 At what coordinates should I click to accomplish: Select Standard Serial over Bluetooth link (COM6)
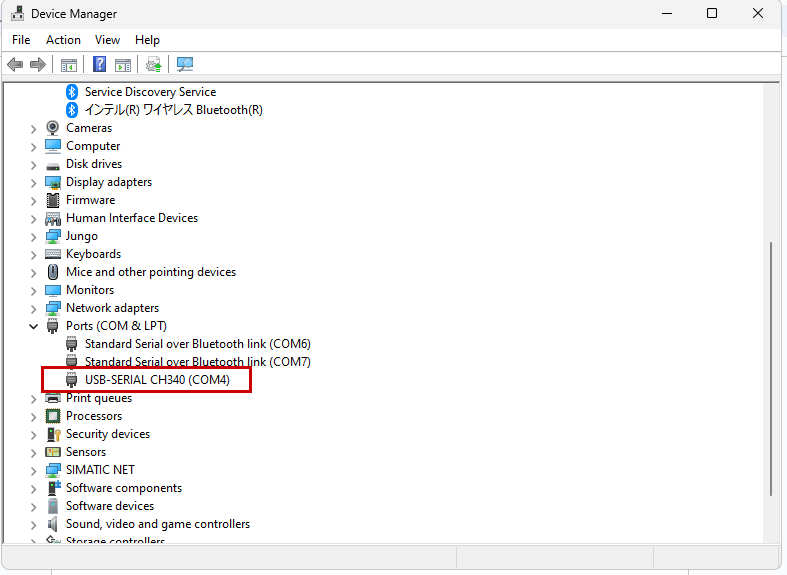pos(197,344)
